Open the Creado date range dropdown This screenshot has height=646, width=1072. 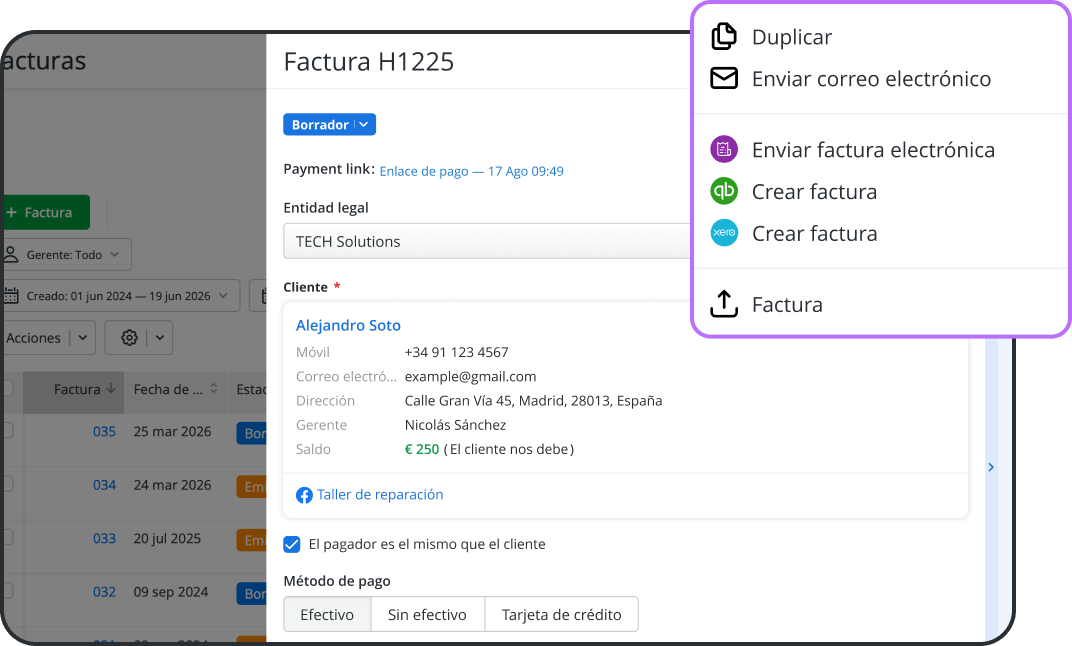pyautogui.click(x=121, y=295)
